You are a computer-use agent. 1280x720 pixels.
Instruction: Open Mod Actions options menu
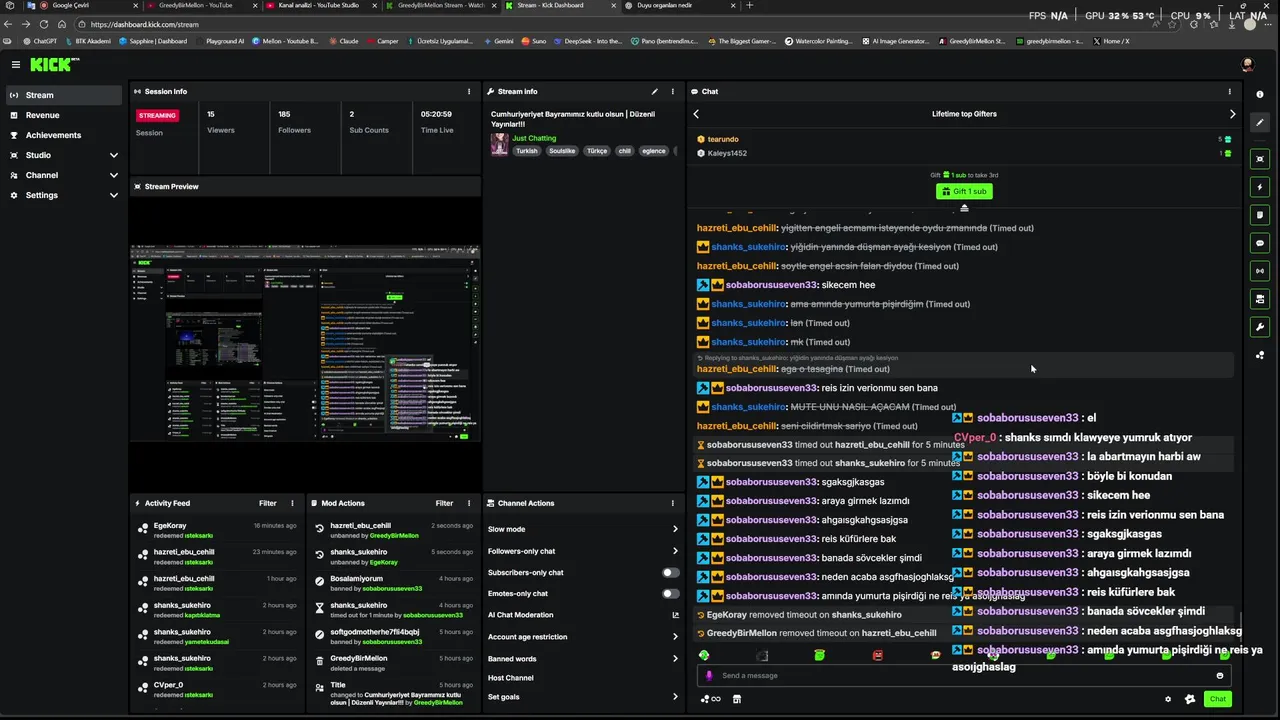469,503
